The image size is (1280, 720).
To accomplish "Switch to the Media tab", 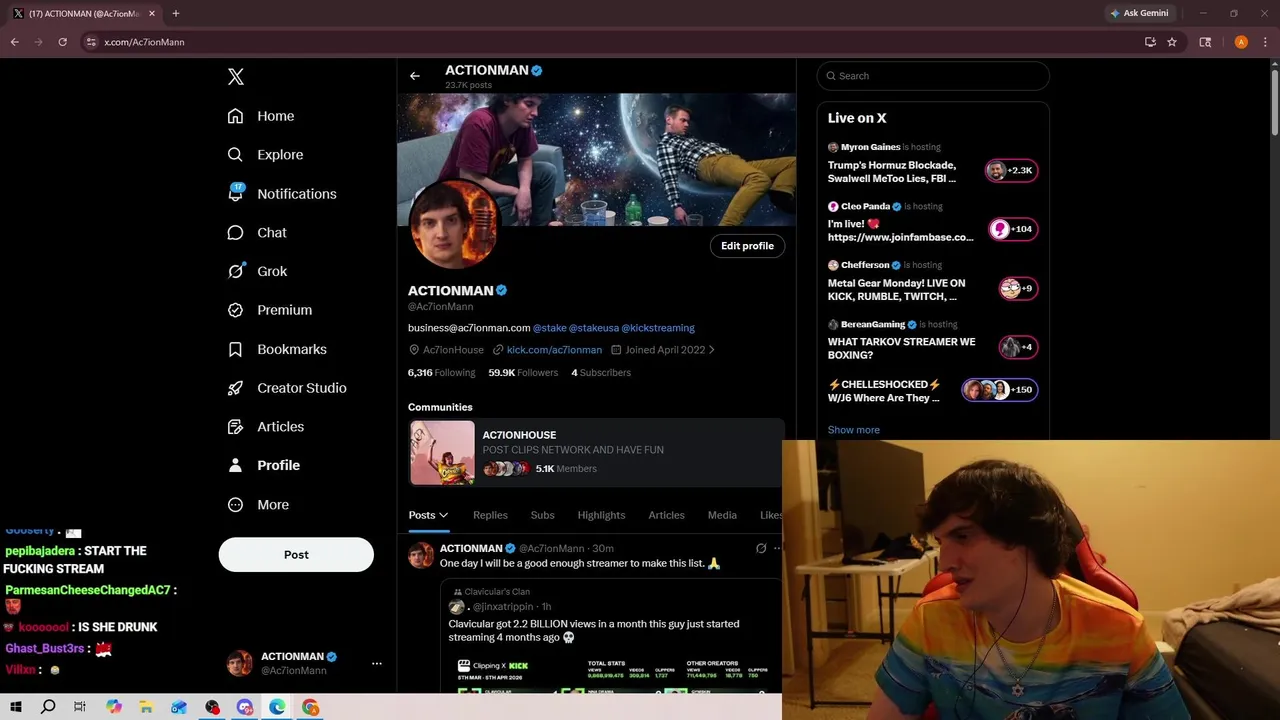I will pos(722,515).
